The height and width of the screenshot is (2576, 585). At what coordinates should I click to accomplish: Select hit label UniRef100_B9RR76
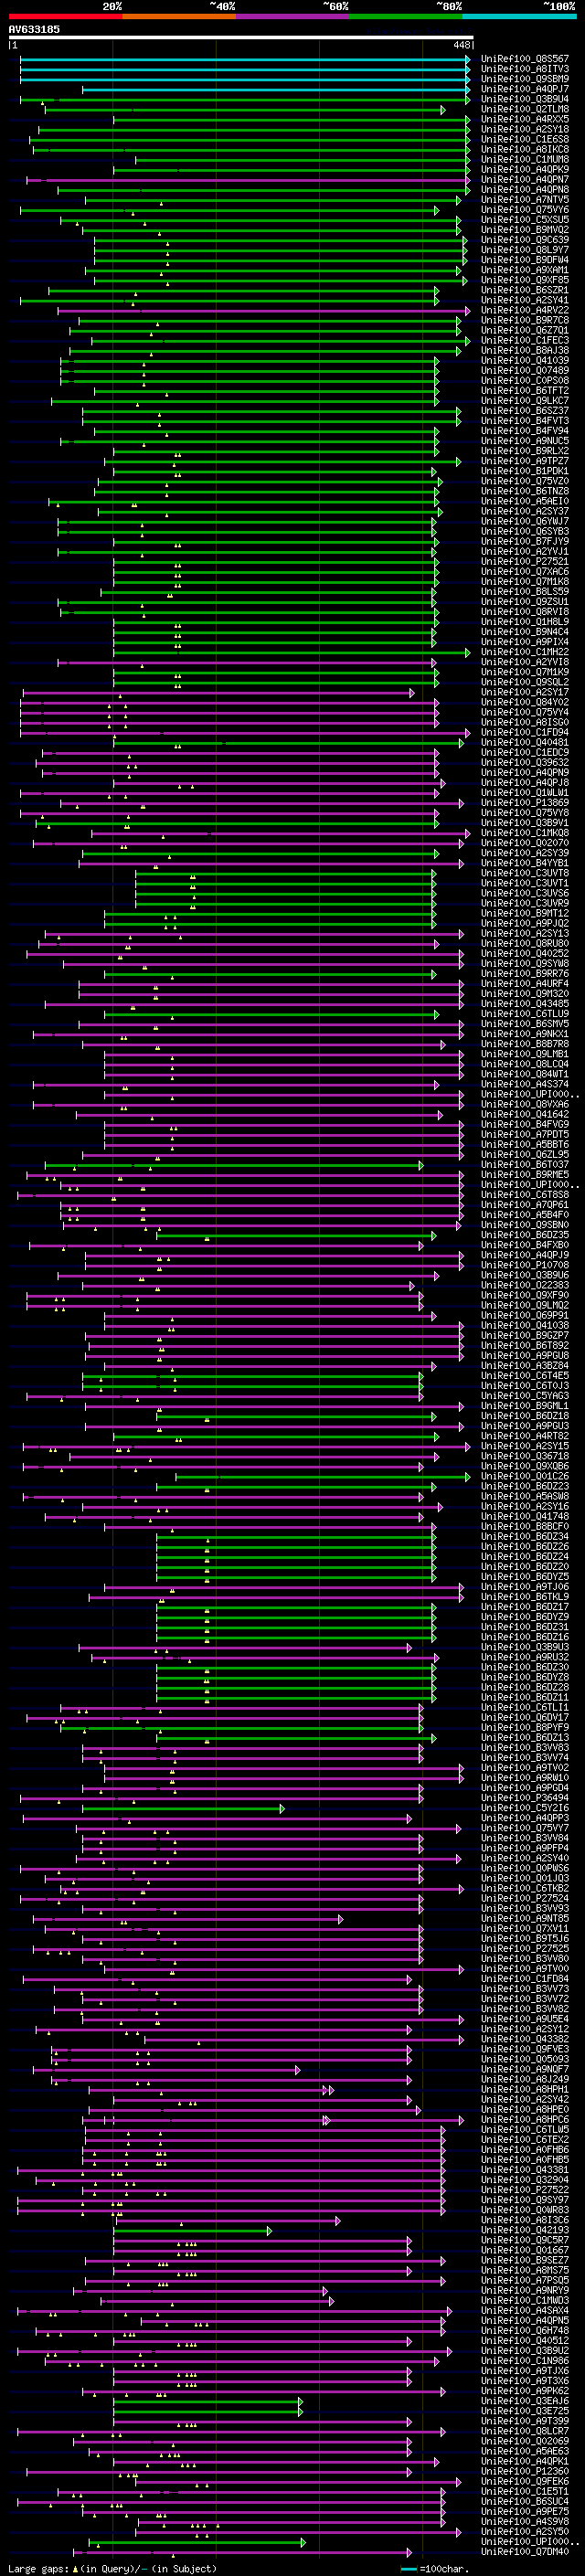(x=525, y=973)
